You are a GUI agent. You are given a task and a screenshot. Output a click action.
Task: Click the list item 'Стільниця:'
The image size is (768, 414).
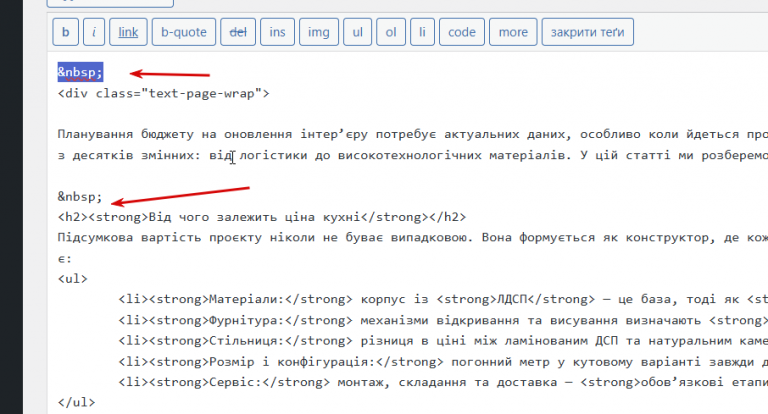click(443, 341)
